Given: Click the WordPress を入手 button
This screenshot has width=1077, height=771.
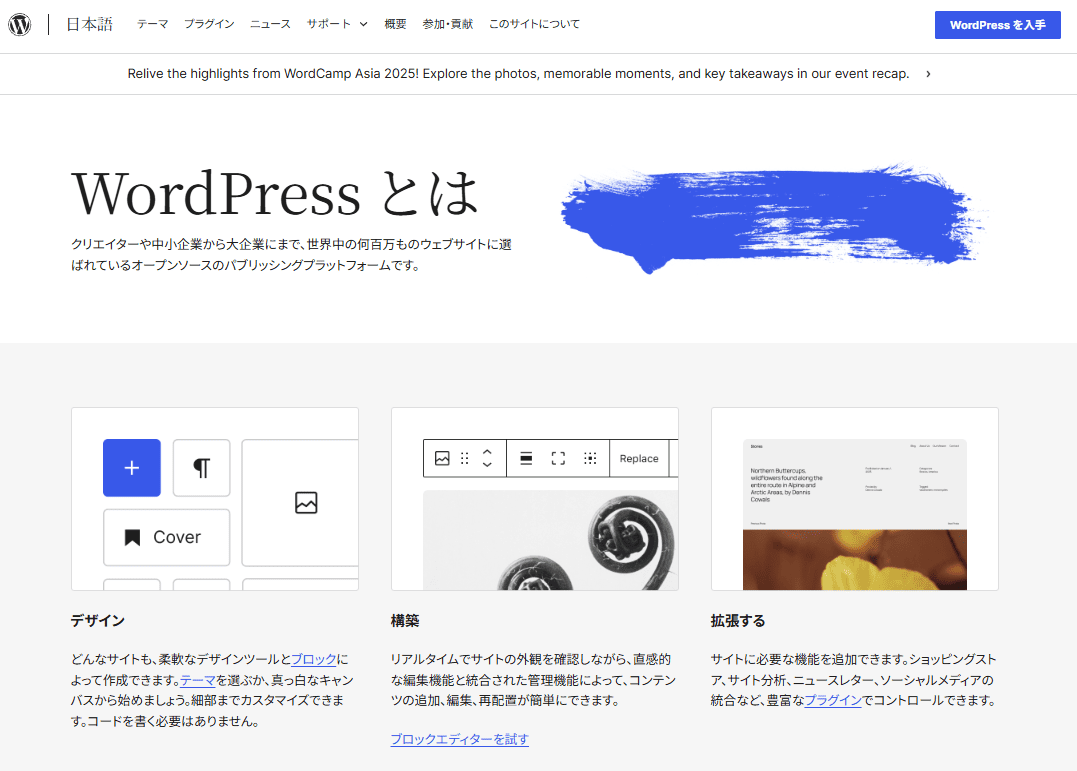Looking at the screenshot, I should [997, 25].
